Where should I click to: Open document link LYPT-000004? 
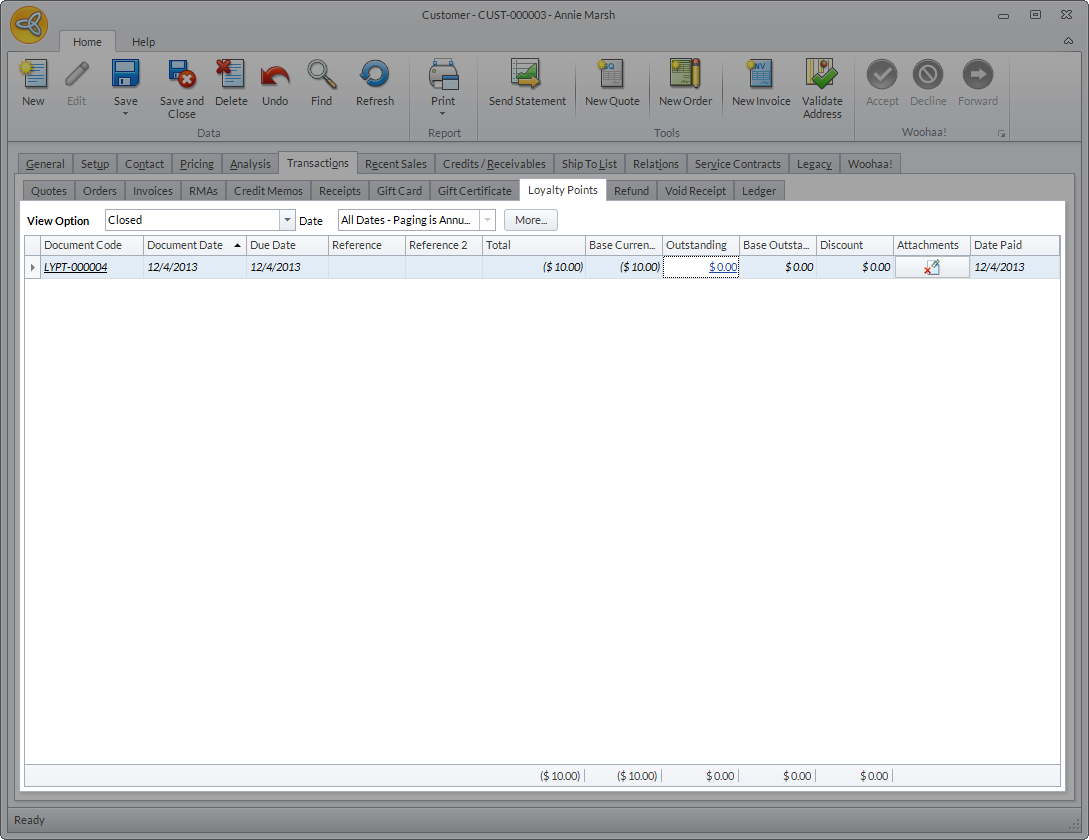pos(75,268)
